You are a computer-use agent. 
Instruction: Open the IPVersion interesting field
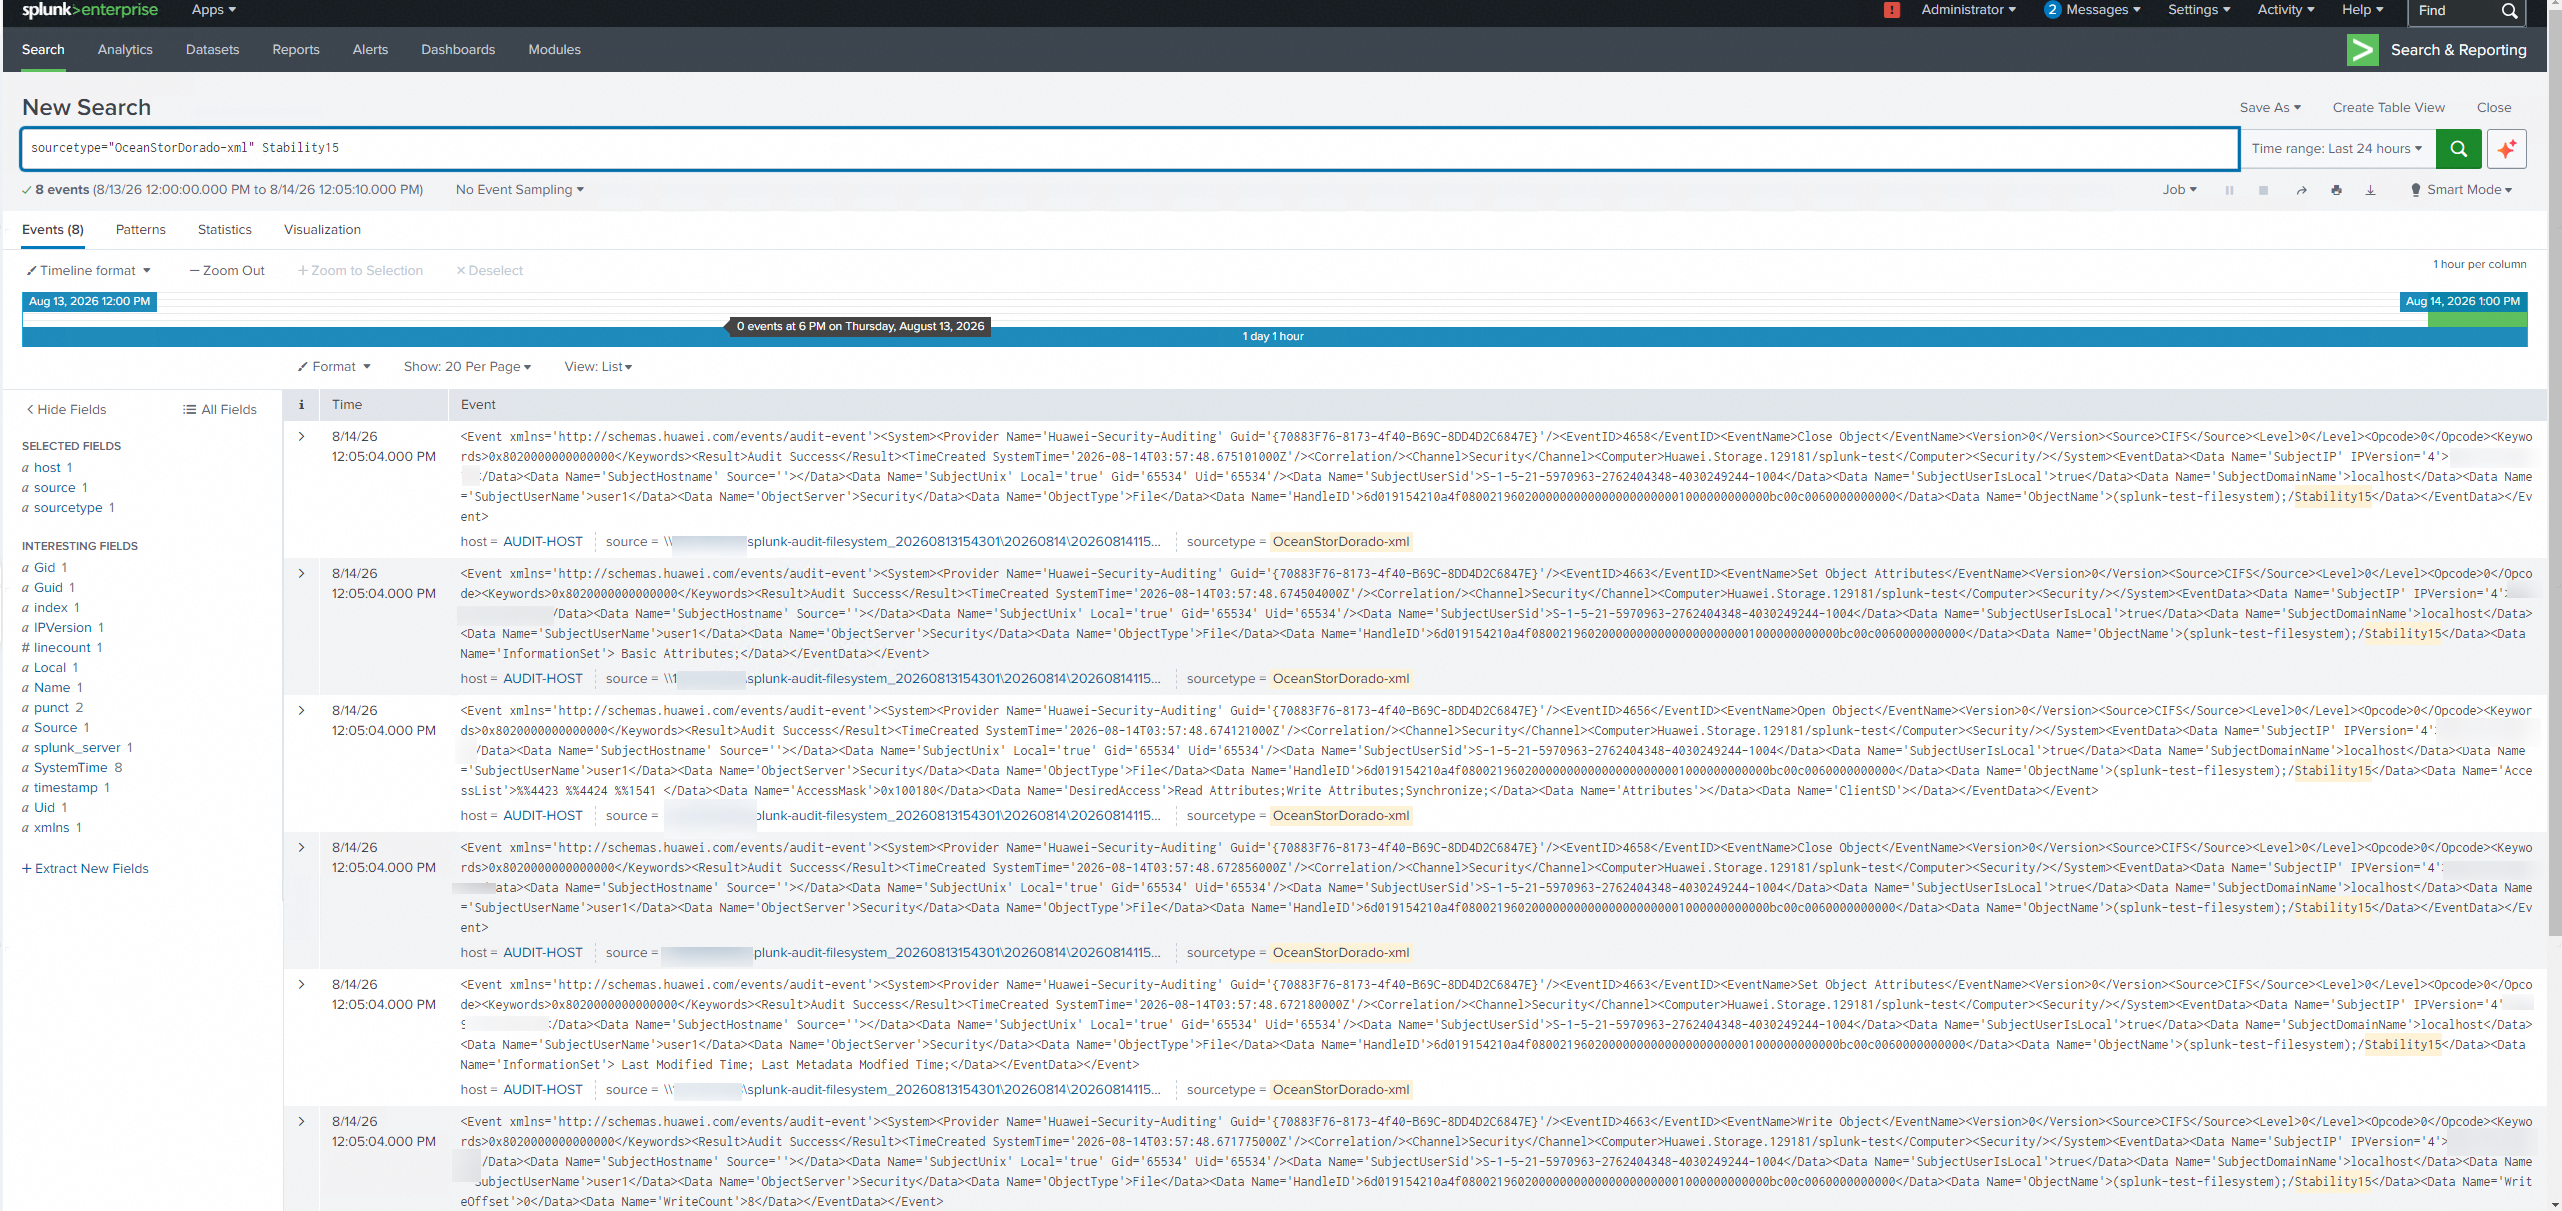tap(63, 628)
